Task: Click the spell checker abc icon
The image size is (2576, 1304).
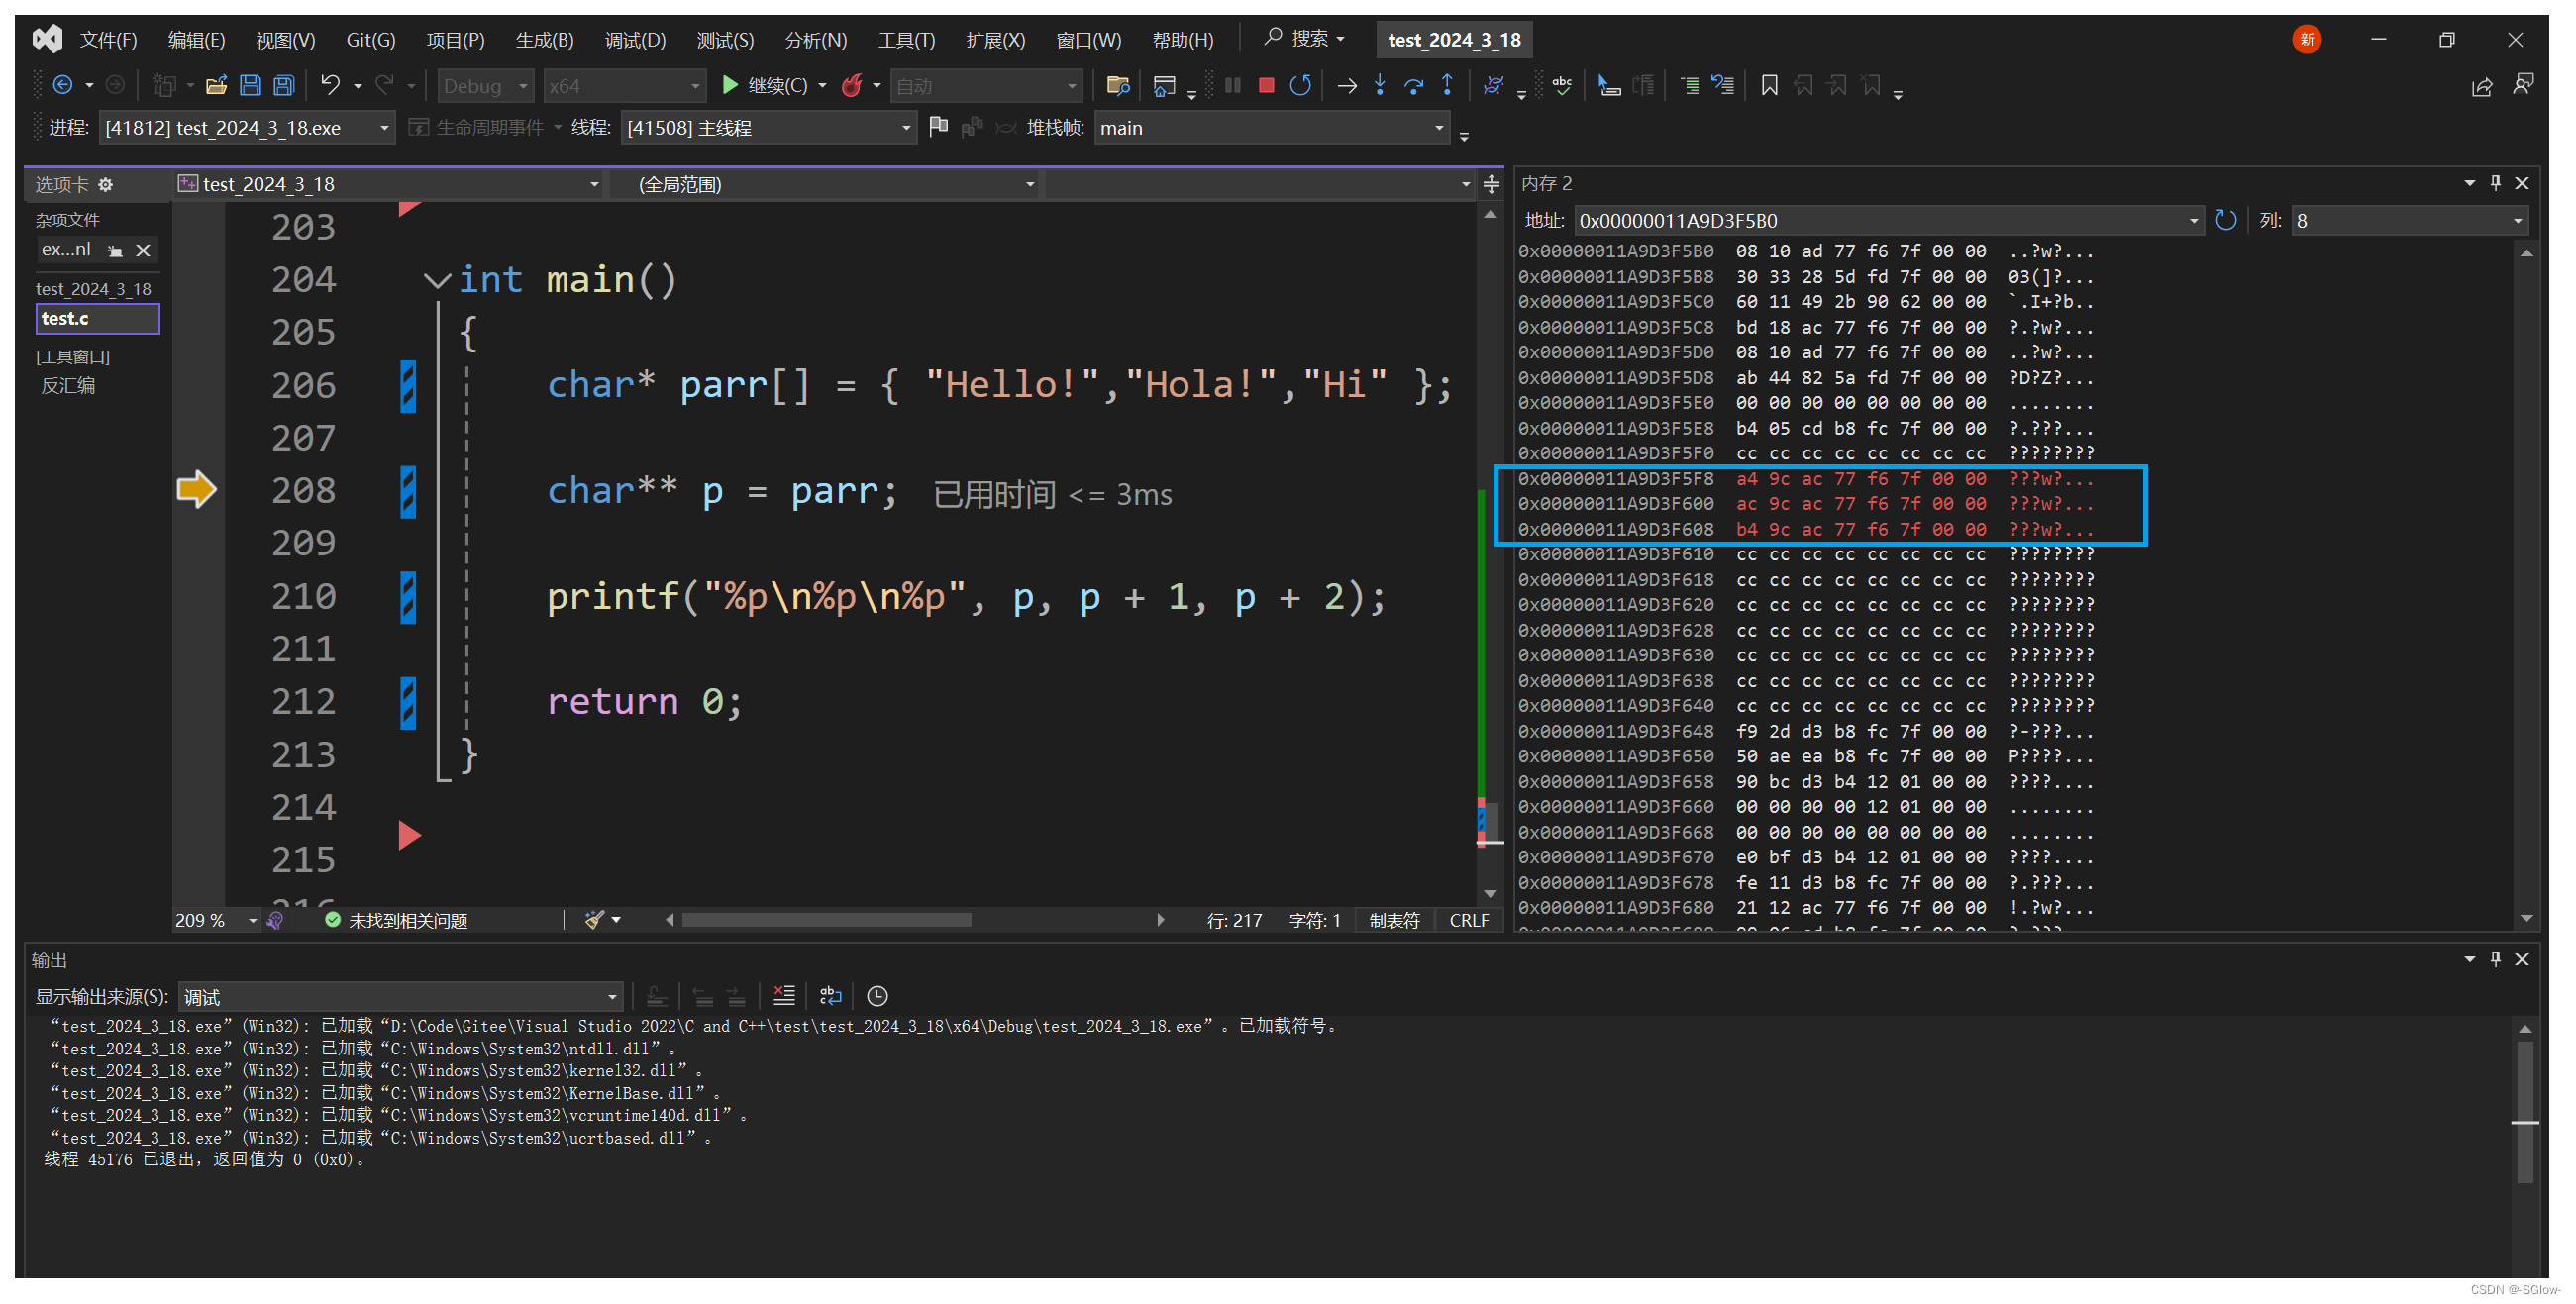Action: (1562, 86)
